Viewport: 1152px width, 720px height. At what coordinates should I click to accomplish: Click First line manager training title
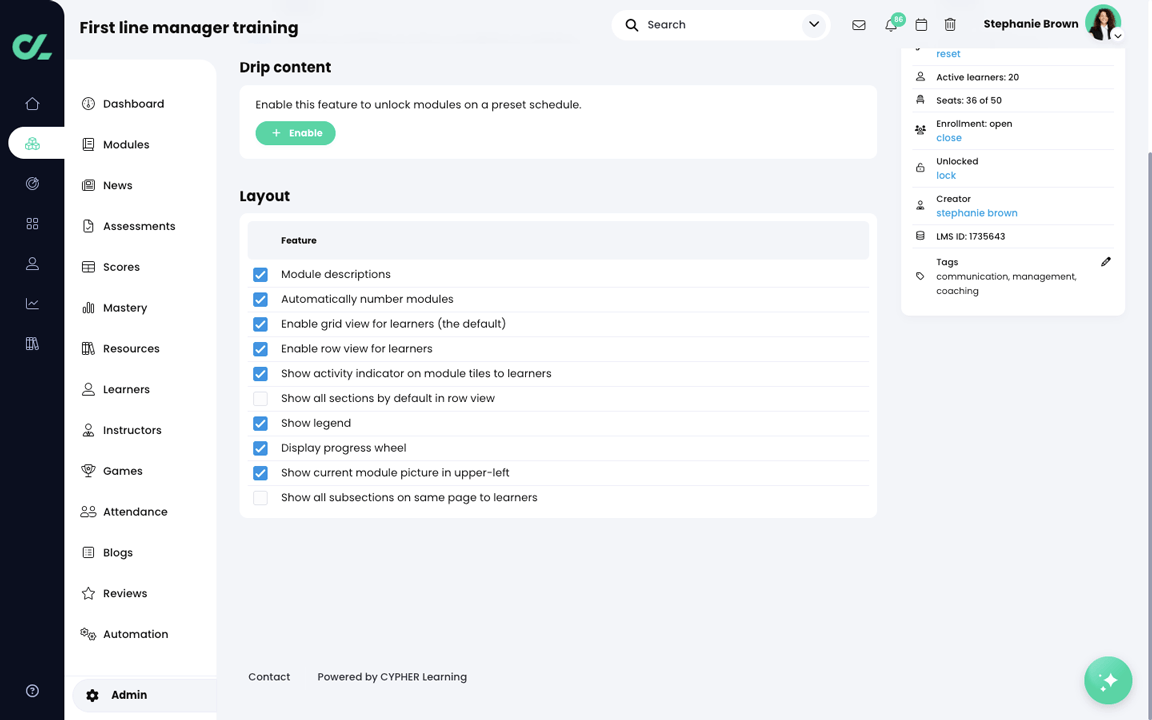pos(189,28)
